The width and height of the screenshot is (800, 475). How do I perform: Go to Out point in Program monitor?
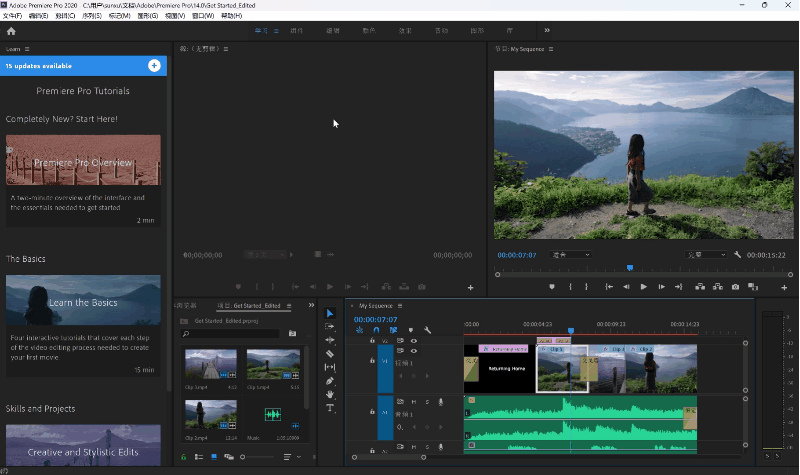pyautogui.click(x=679, y=287)
